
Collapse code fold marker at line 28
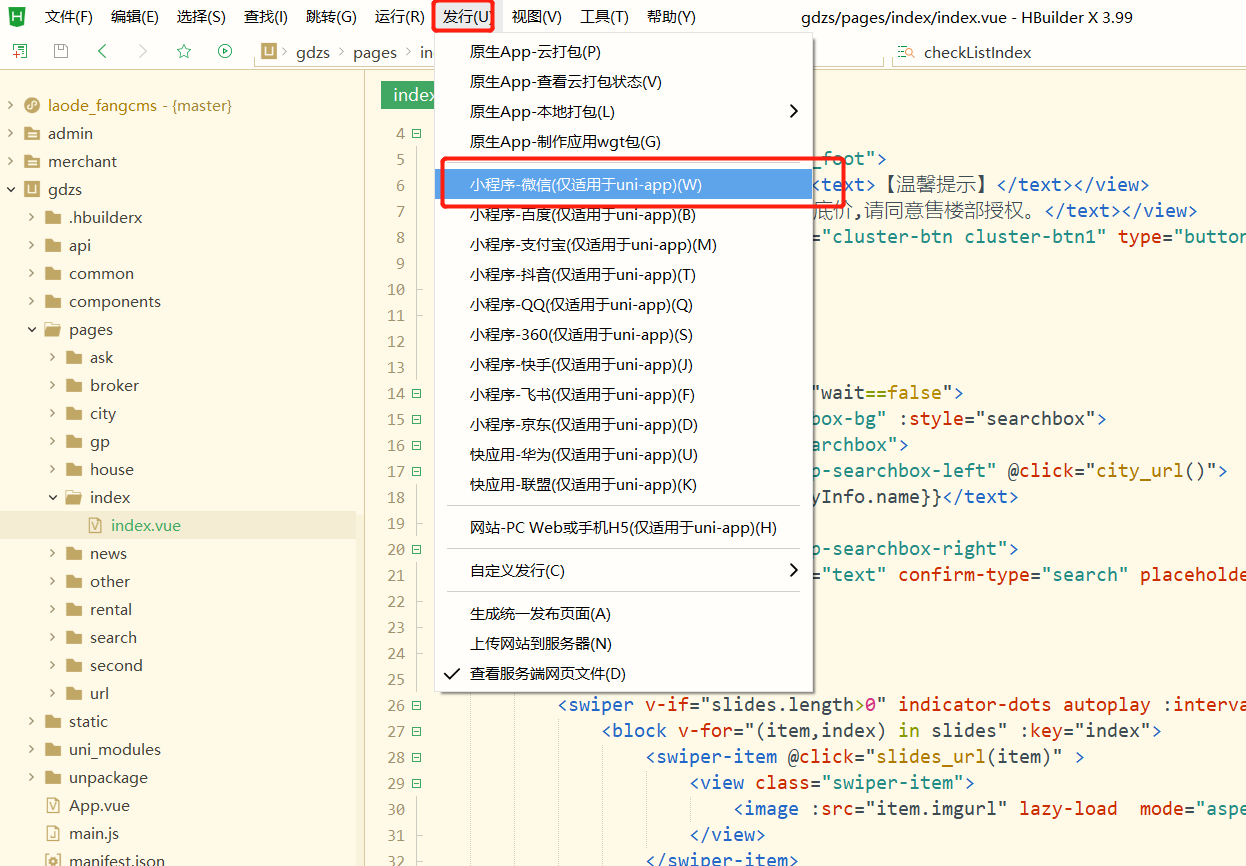tap(416, 757)
